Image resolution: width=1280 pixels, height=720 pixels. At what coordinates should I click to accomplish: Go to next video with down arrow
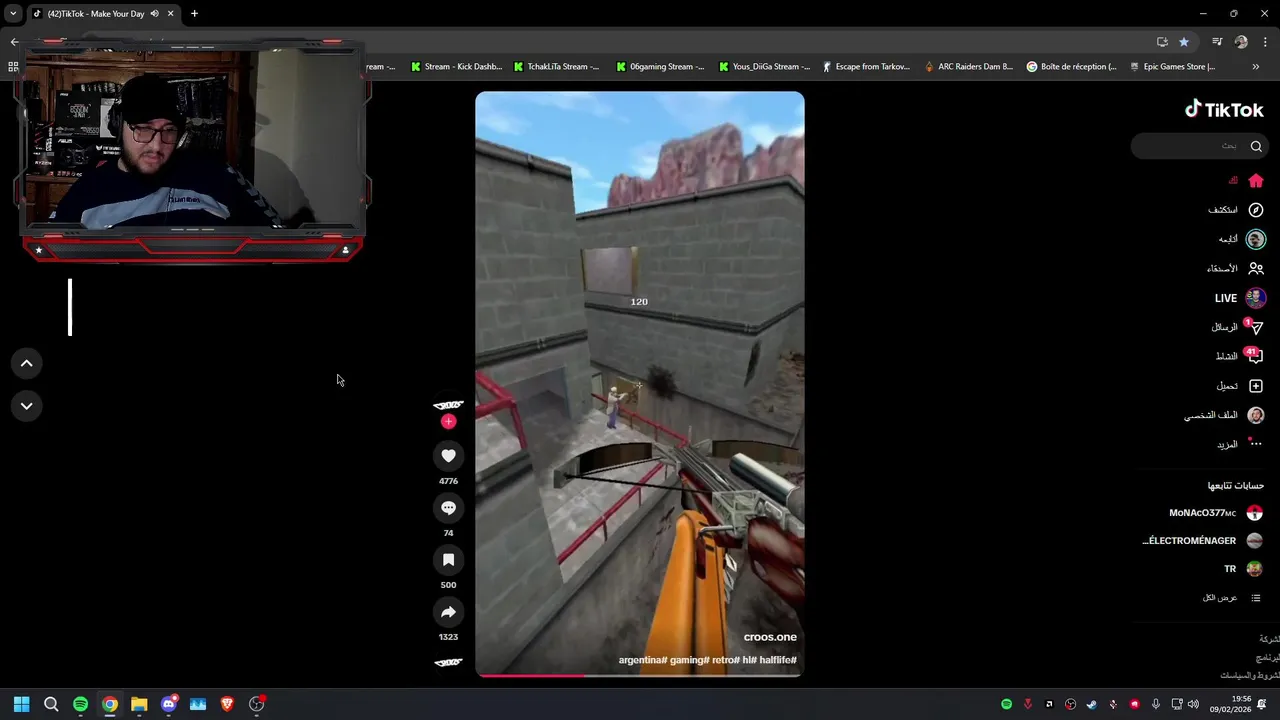coord(27,406)
